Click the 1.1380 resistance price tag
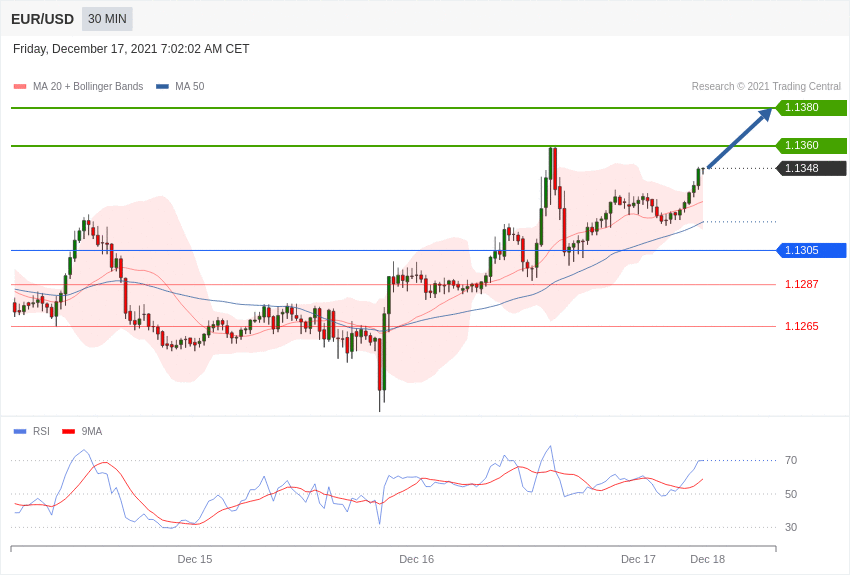Image resolution: width=850 pixels, height=576 pixels. click(x=811, y=107)
